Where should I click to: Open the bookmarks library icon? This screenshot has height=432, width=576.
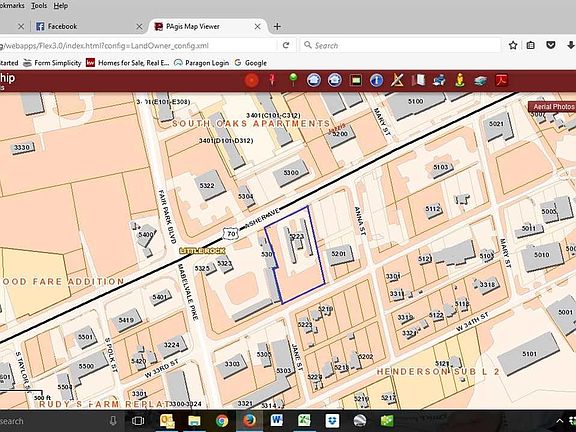tap(531, 45)
